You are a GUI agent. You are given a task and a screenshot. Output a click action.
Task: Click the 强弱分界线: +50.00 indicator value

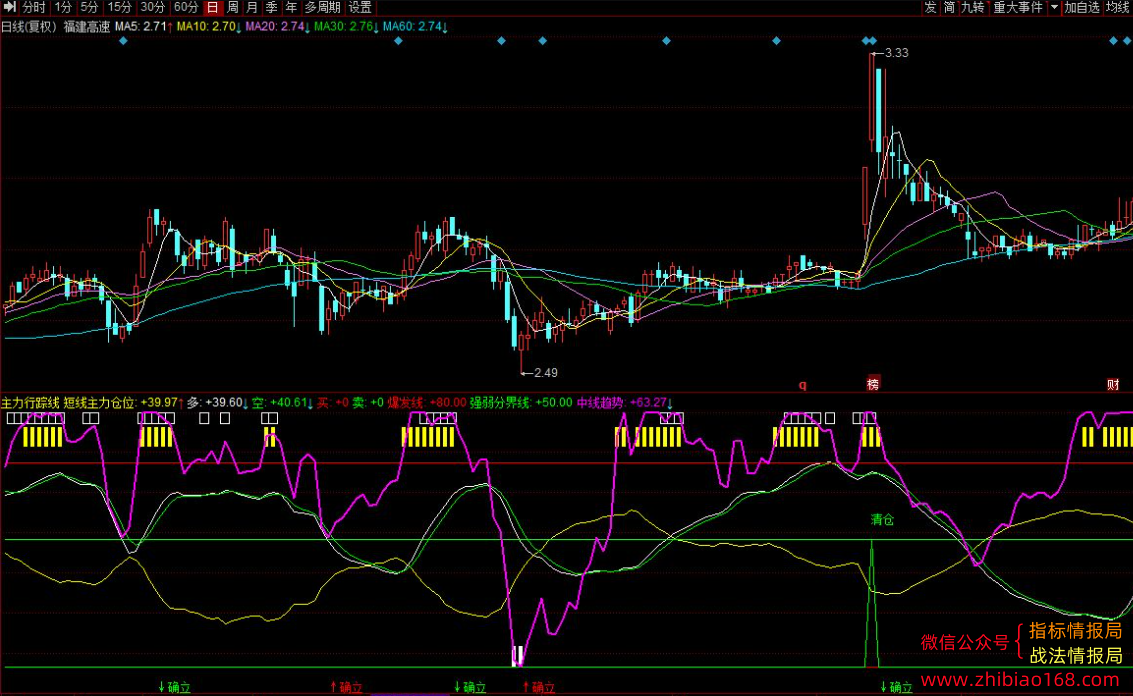[521, 403]
